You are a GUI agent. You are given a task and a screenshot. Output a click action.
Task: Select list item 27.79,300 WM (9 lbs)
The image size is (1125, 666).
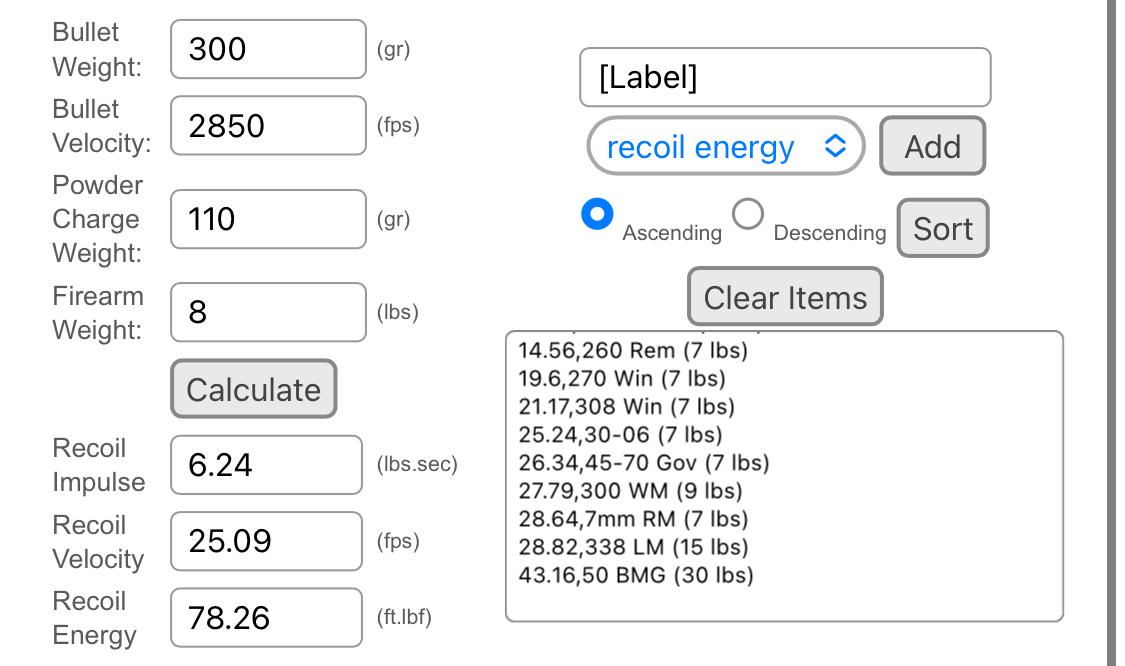631,491
